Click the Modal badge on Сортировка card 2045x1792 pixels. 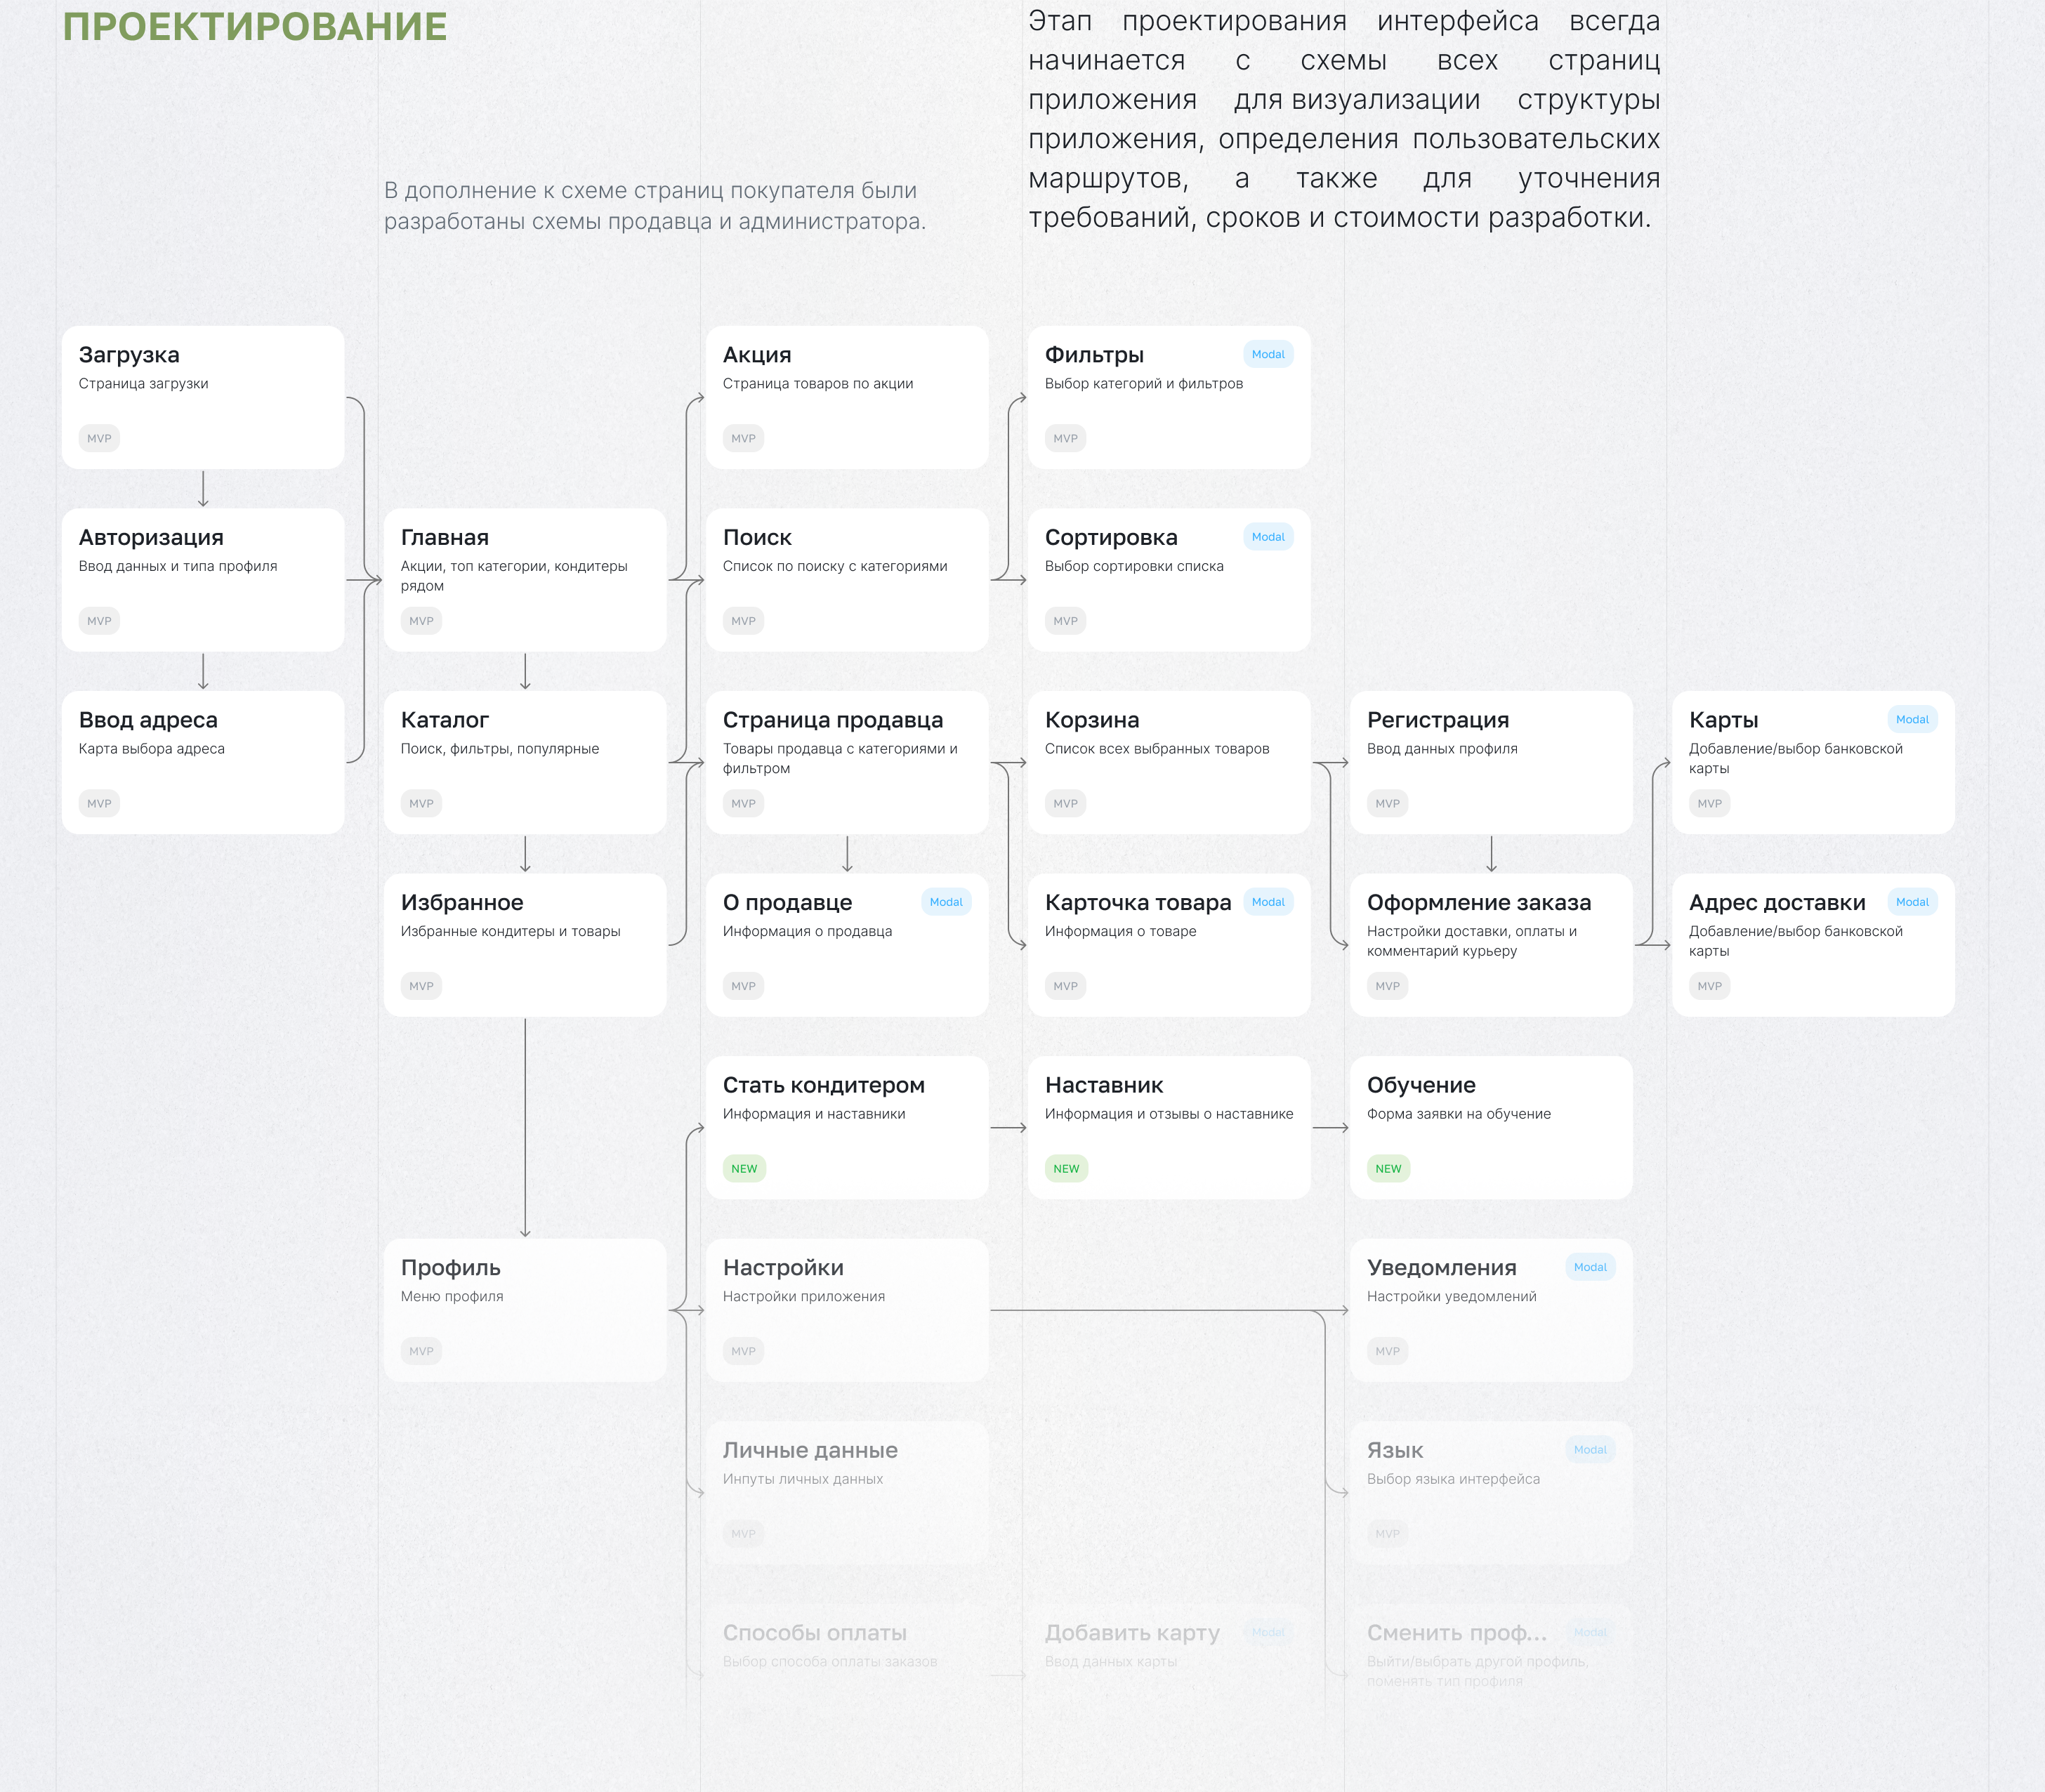tap(1267, 537)
